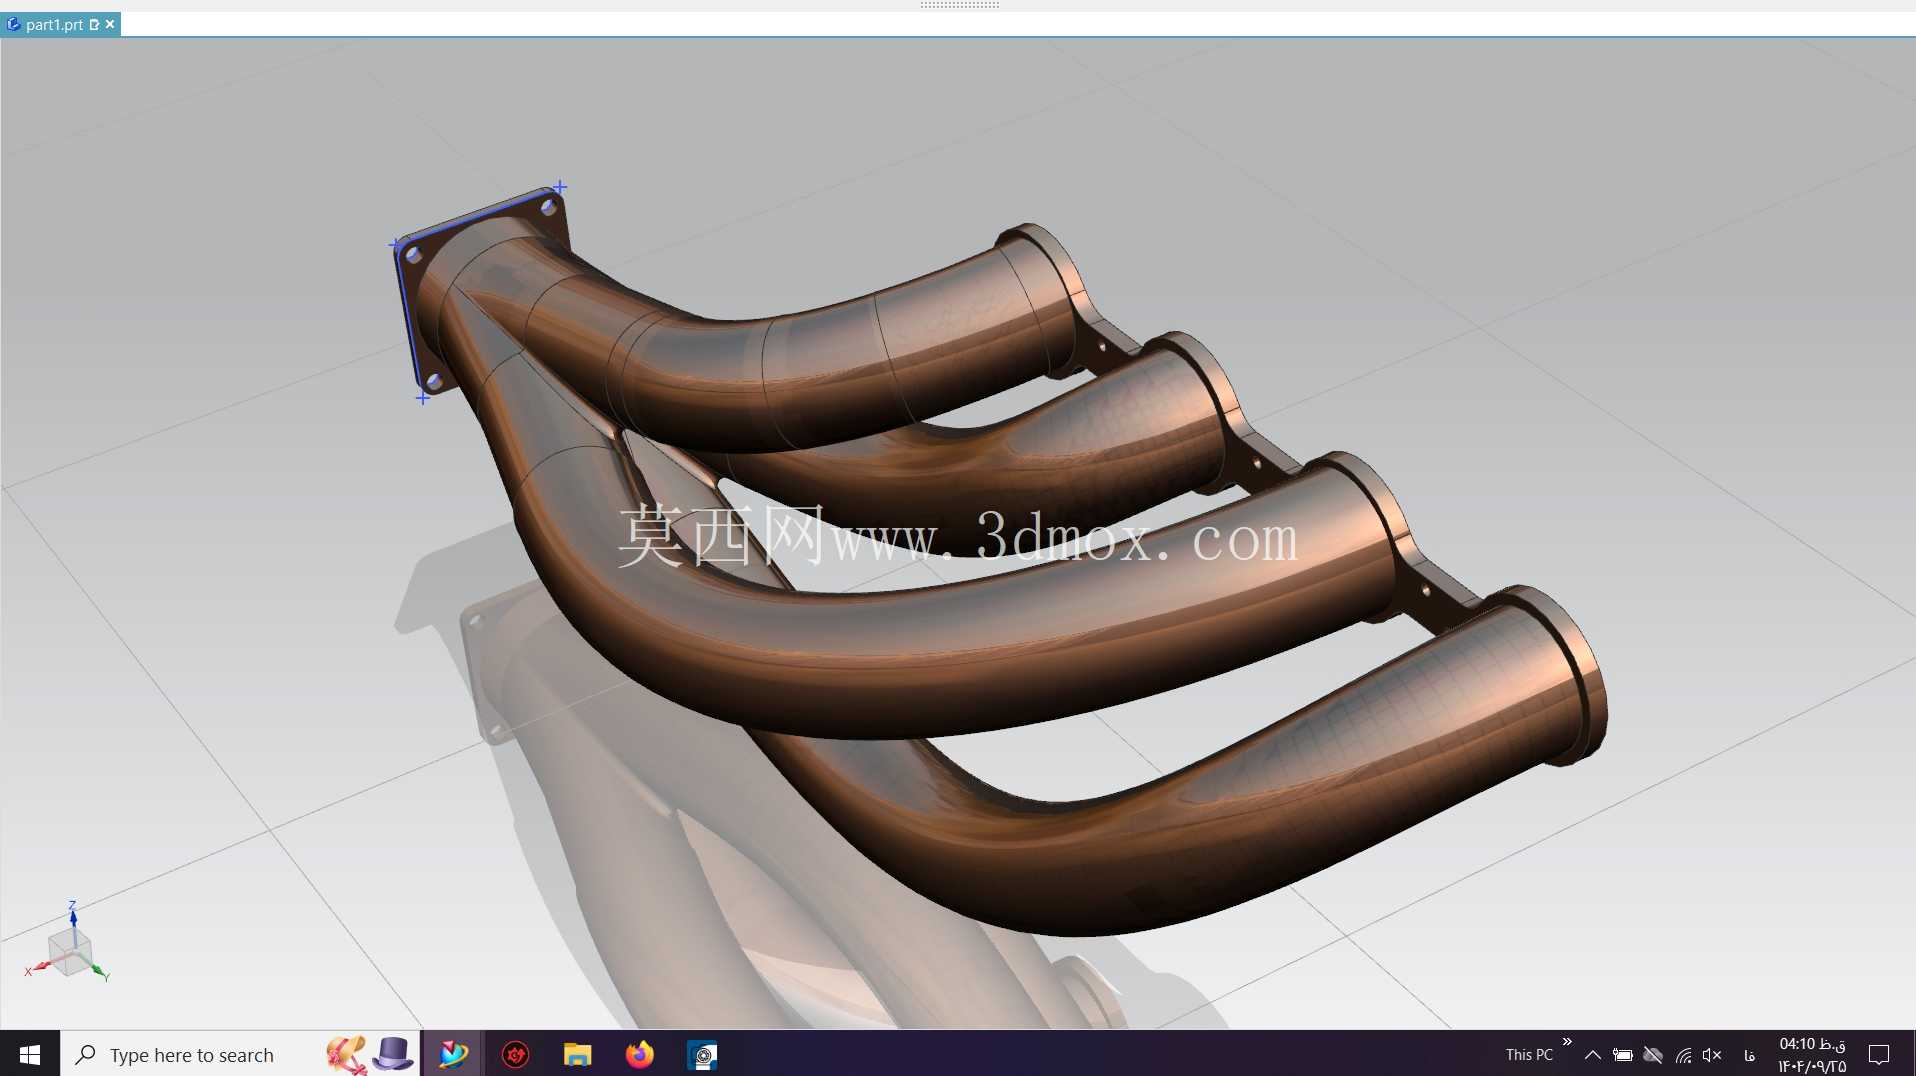Click the tab bar grip handle at top
This screenshot has width=1916, height=1076.
(959, 5)
